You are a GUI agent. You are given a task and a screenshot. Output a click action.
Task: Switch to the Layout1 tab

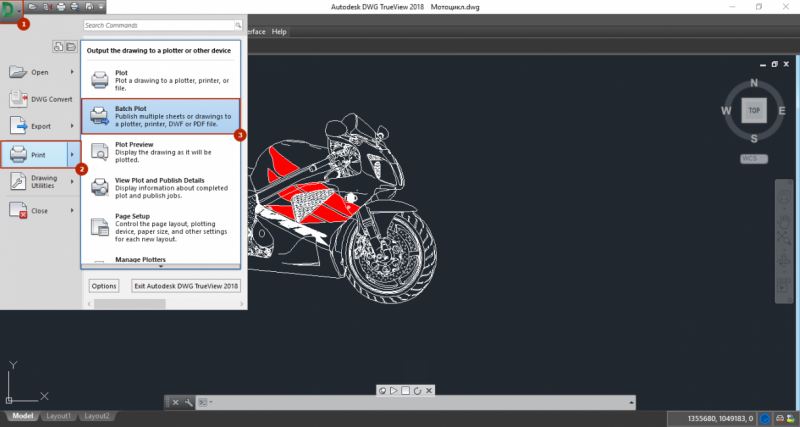coord(59,416)
